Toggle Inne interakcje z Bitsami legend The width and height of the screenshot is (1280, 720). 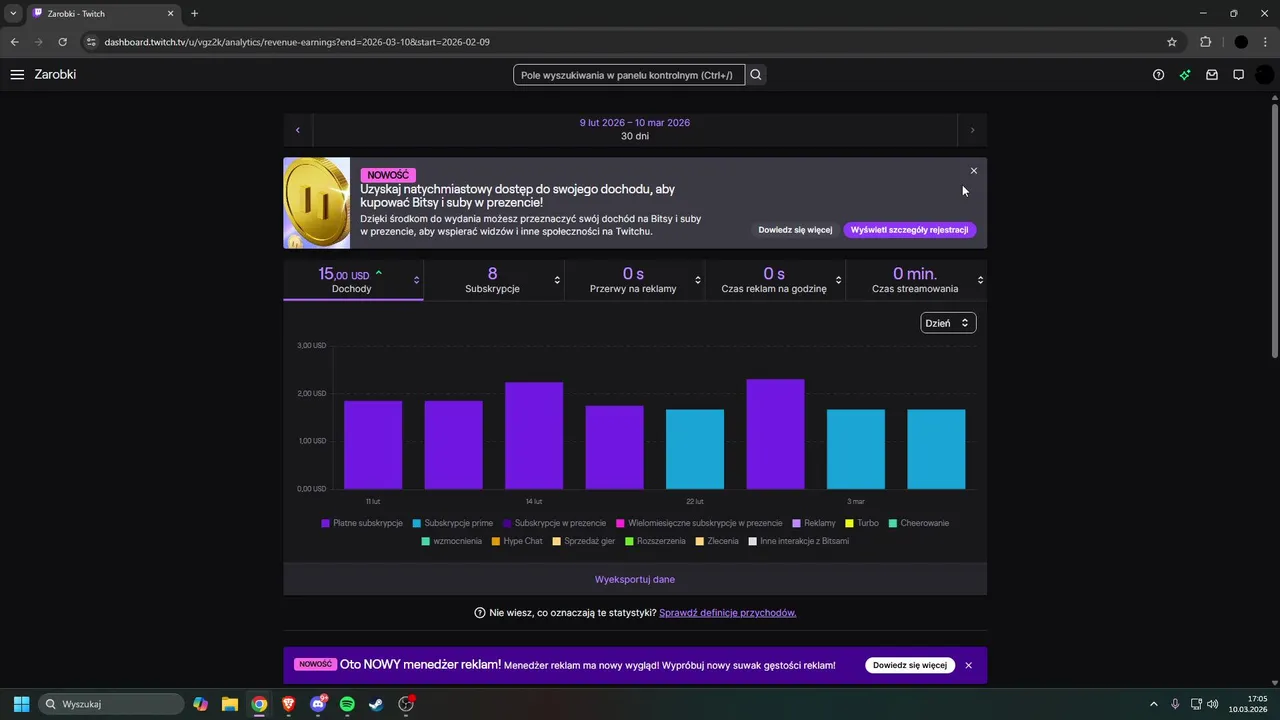click(799, 541)
